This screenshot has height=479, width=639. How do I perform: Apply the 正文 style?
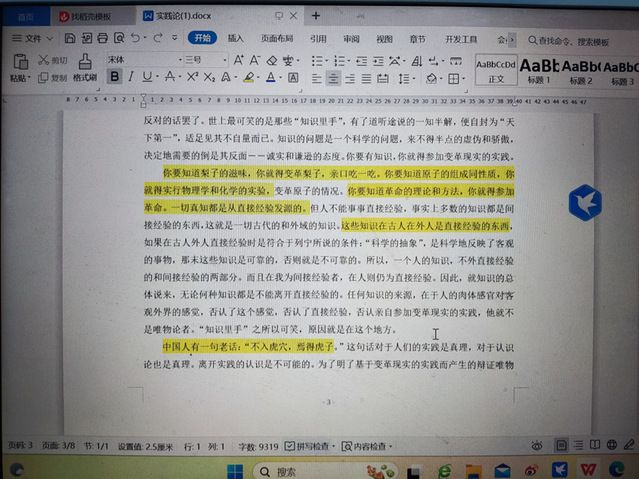pos(496,70)
